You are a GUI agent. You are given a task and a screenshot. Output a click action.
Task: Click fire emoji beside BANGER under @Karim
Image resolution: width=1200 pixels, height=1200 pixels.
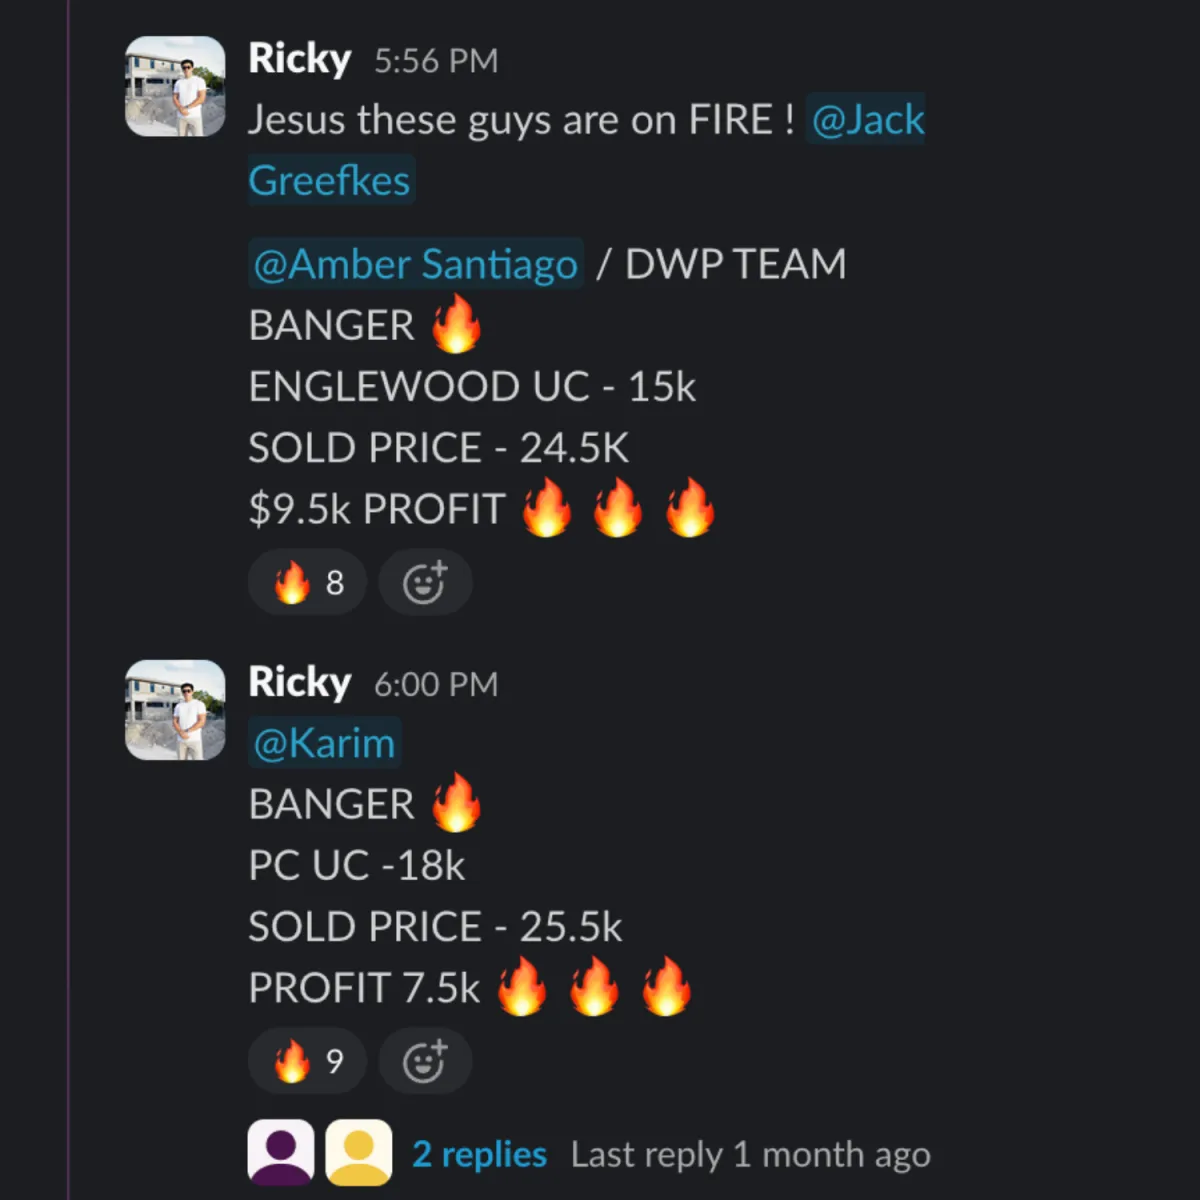(457, 803)
